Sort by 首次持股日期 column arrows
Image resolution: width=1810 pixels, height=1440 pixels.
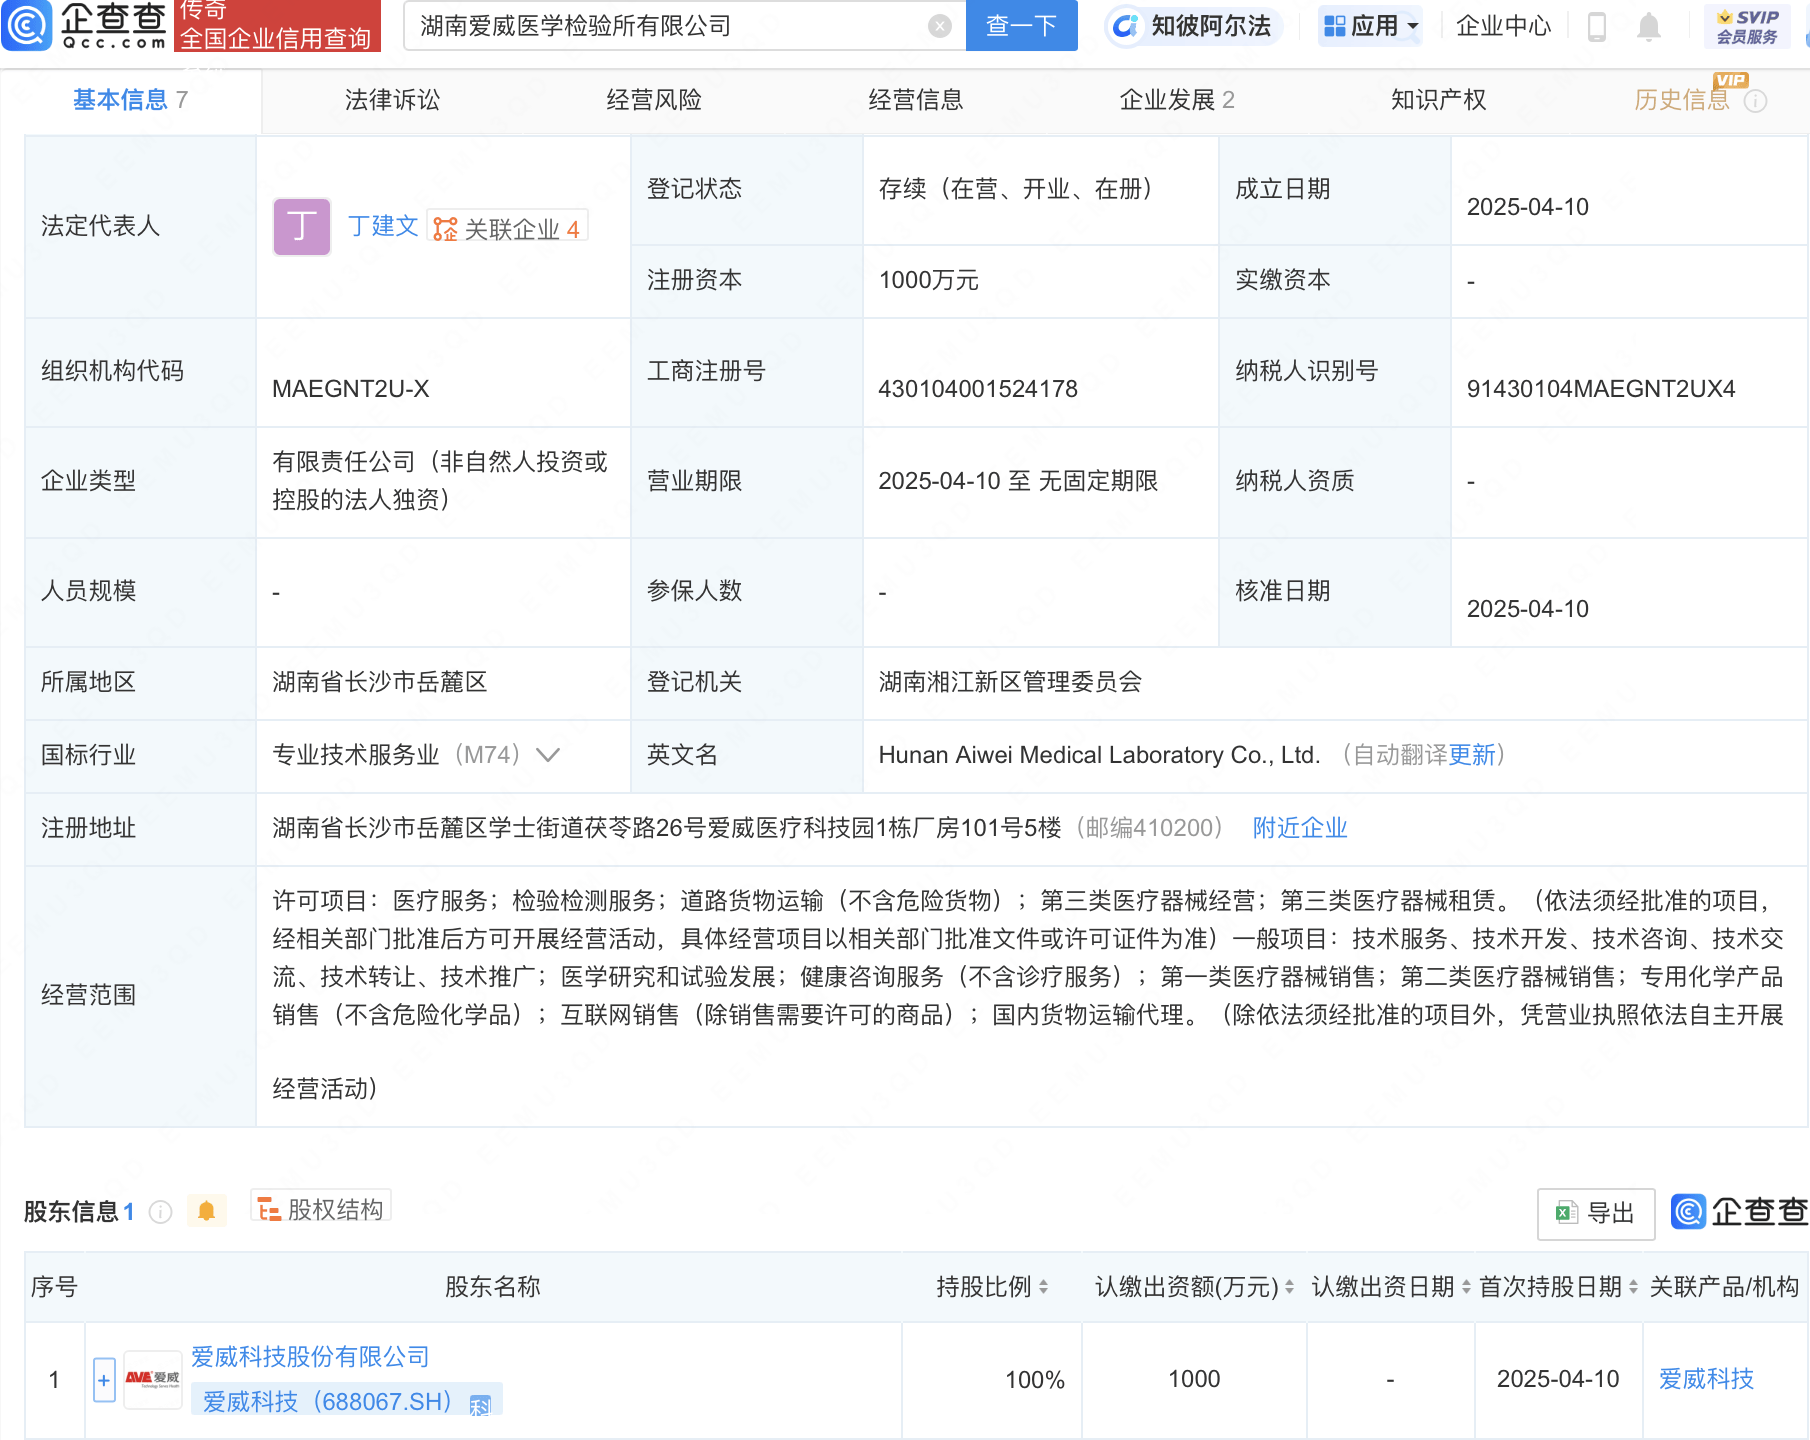[1633, 1287]
